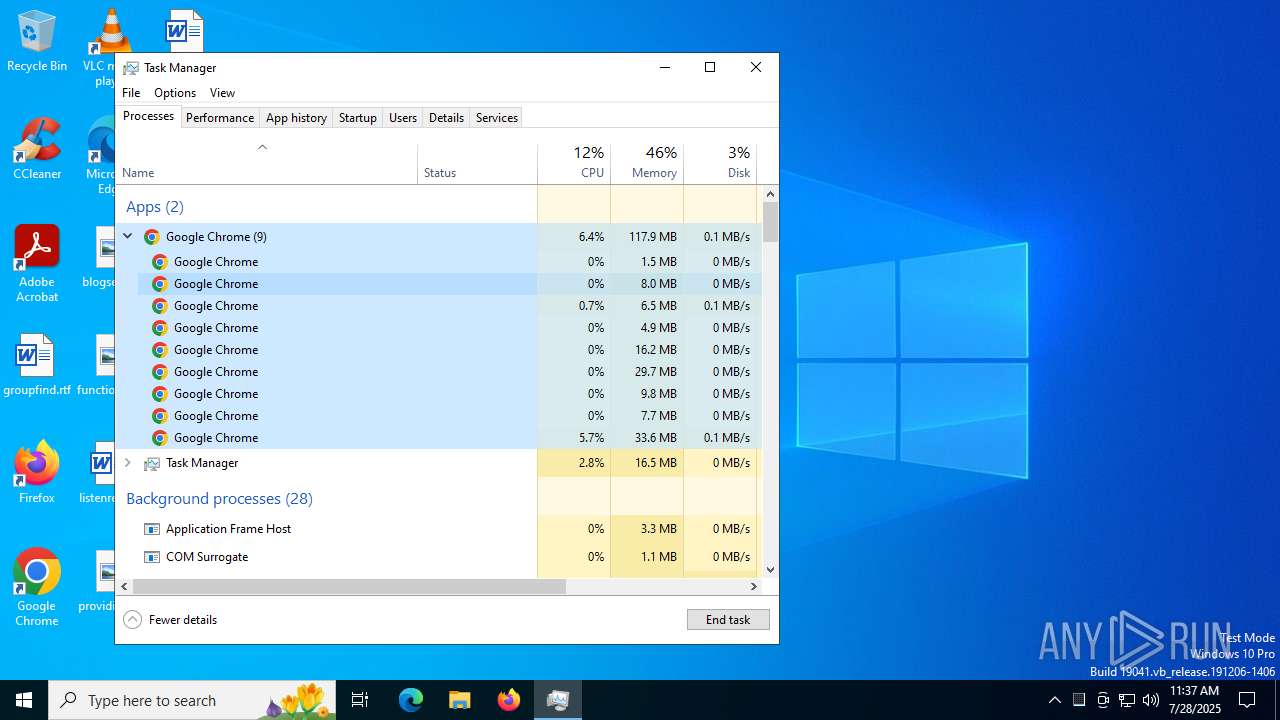
Task: Sort processes by CPU column
Action: (574, 163)
